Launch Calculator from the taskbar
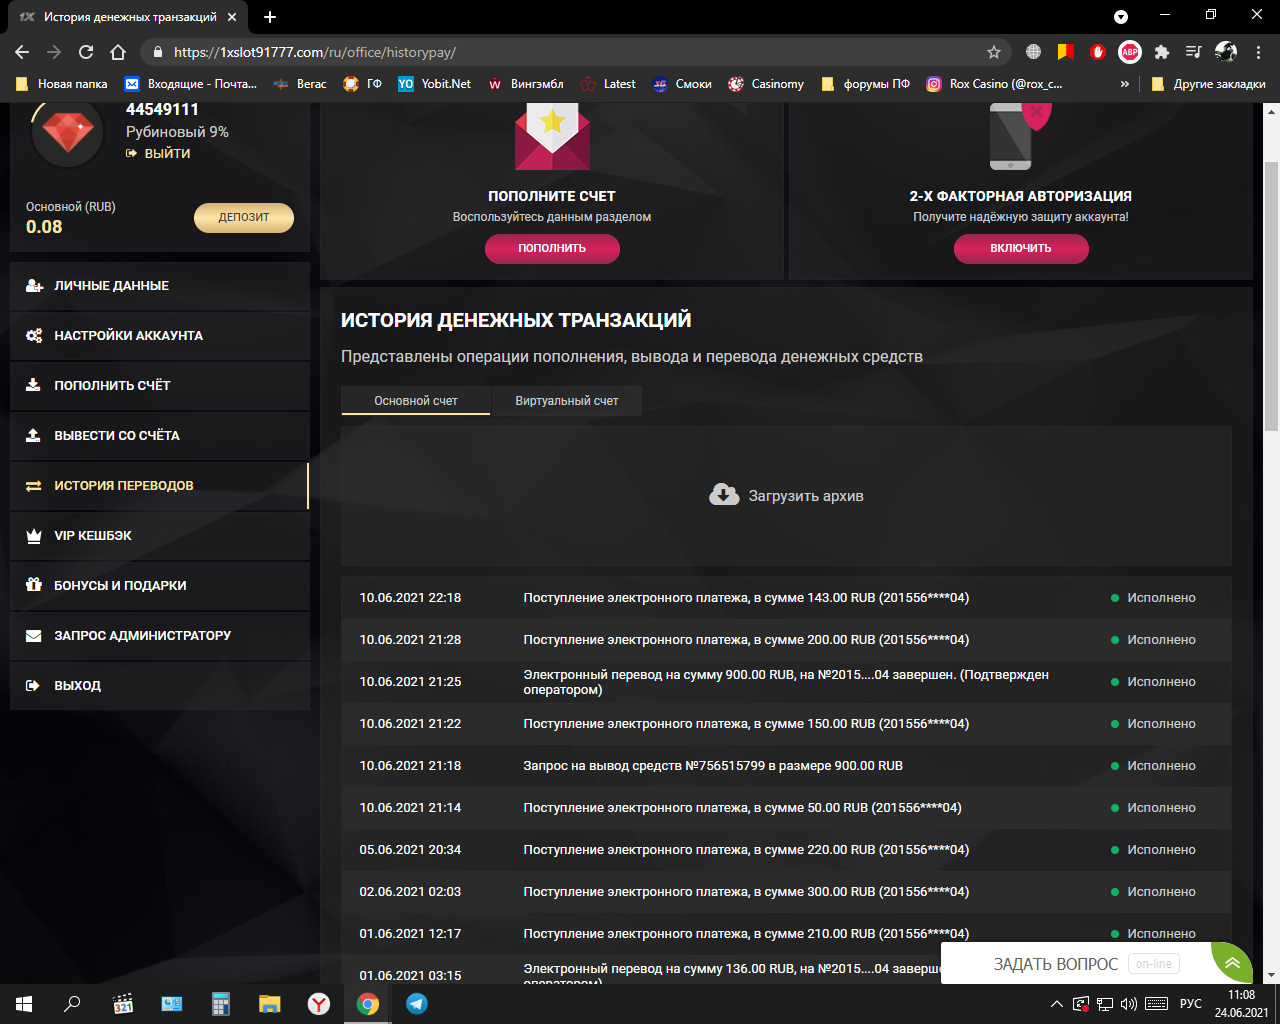The height and width of the screenshot is (1024, 1280). pyautogui.click(x=221, y=1004)
